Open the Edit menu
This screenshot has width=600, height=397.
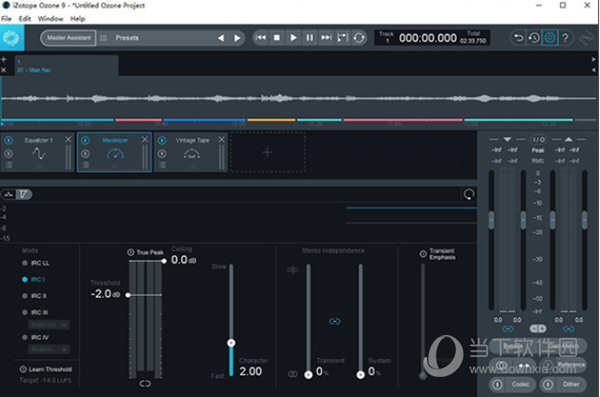point(24,18)
